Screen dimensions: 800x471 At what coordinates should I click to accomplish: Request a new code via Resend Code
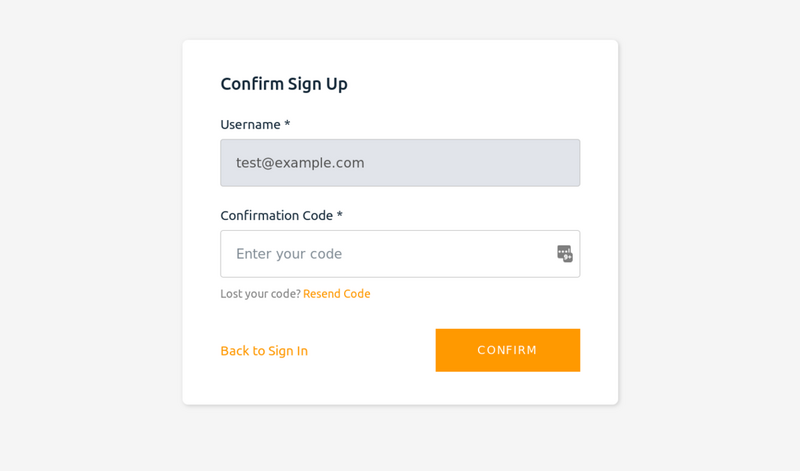[336, 294]
